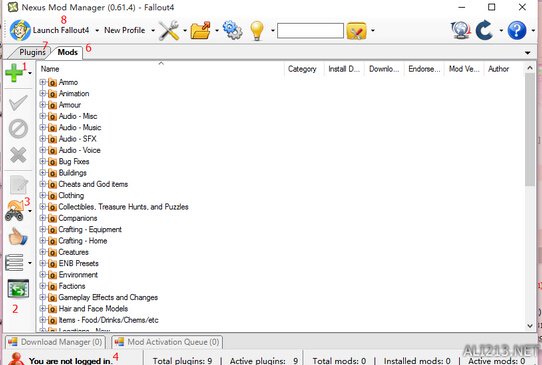Click the game controller with arrow icon

pos(15,211)
